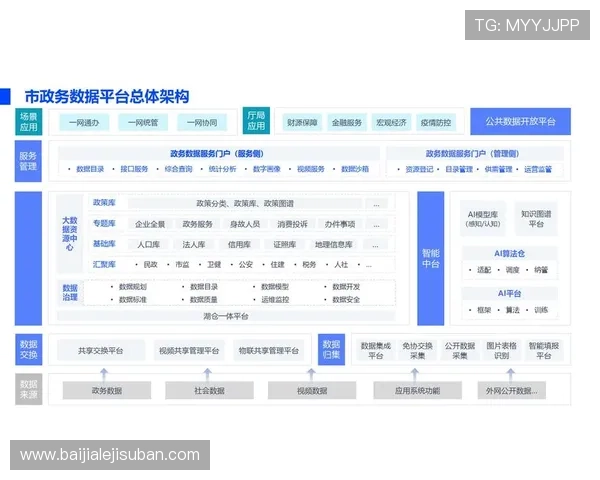
Task: Select the 视频共享管理平台 box
Action: tap(189, 351)
